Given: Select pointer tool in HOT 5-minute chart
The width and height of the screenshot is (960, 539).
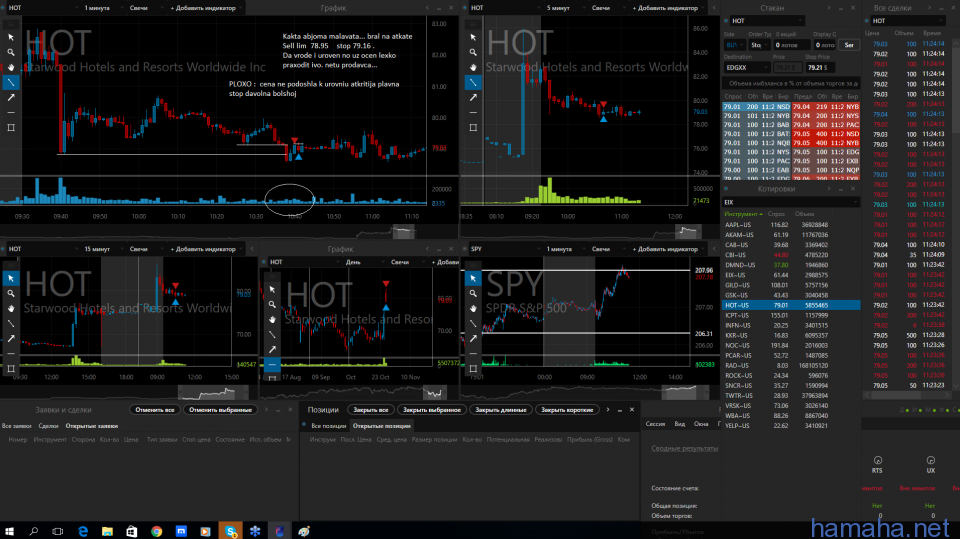Looking at the screenshot, I should tap(473, 37).
